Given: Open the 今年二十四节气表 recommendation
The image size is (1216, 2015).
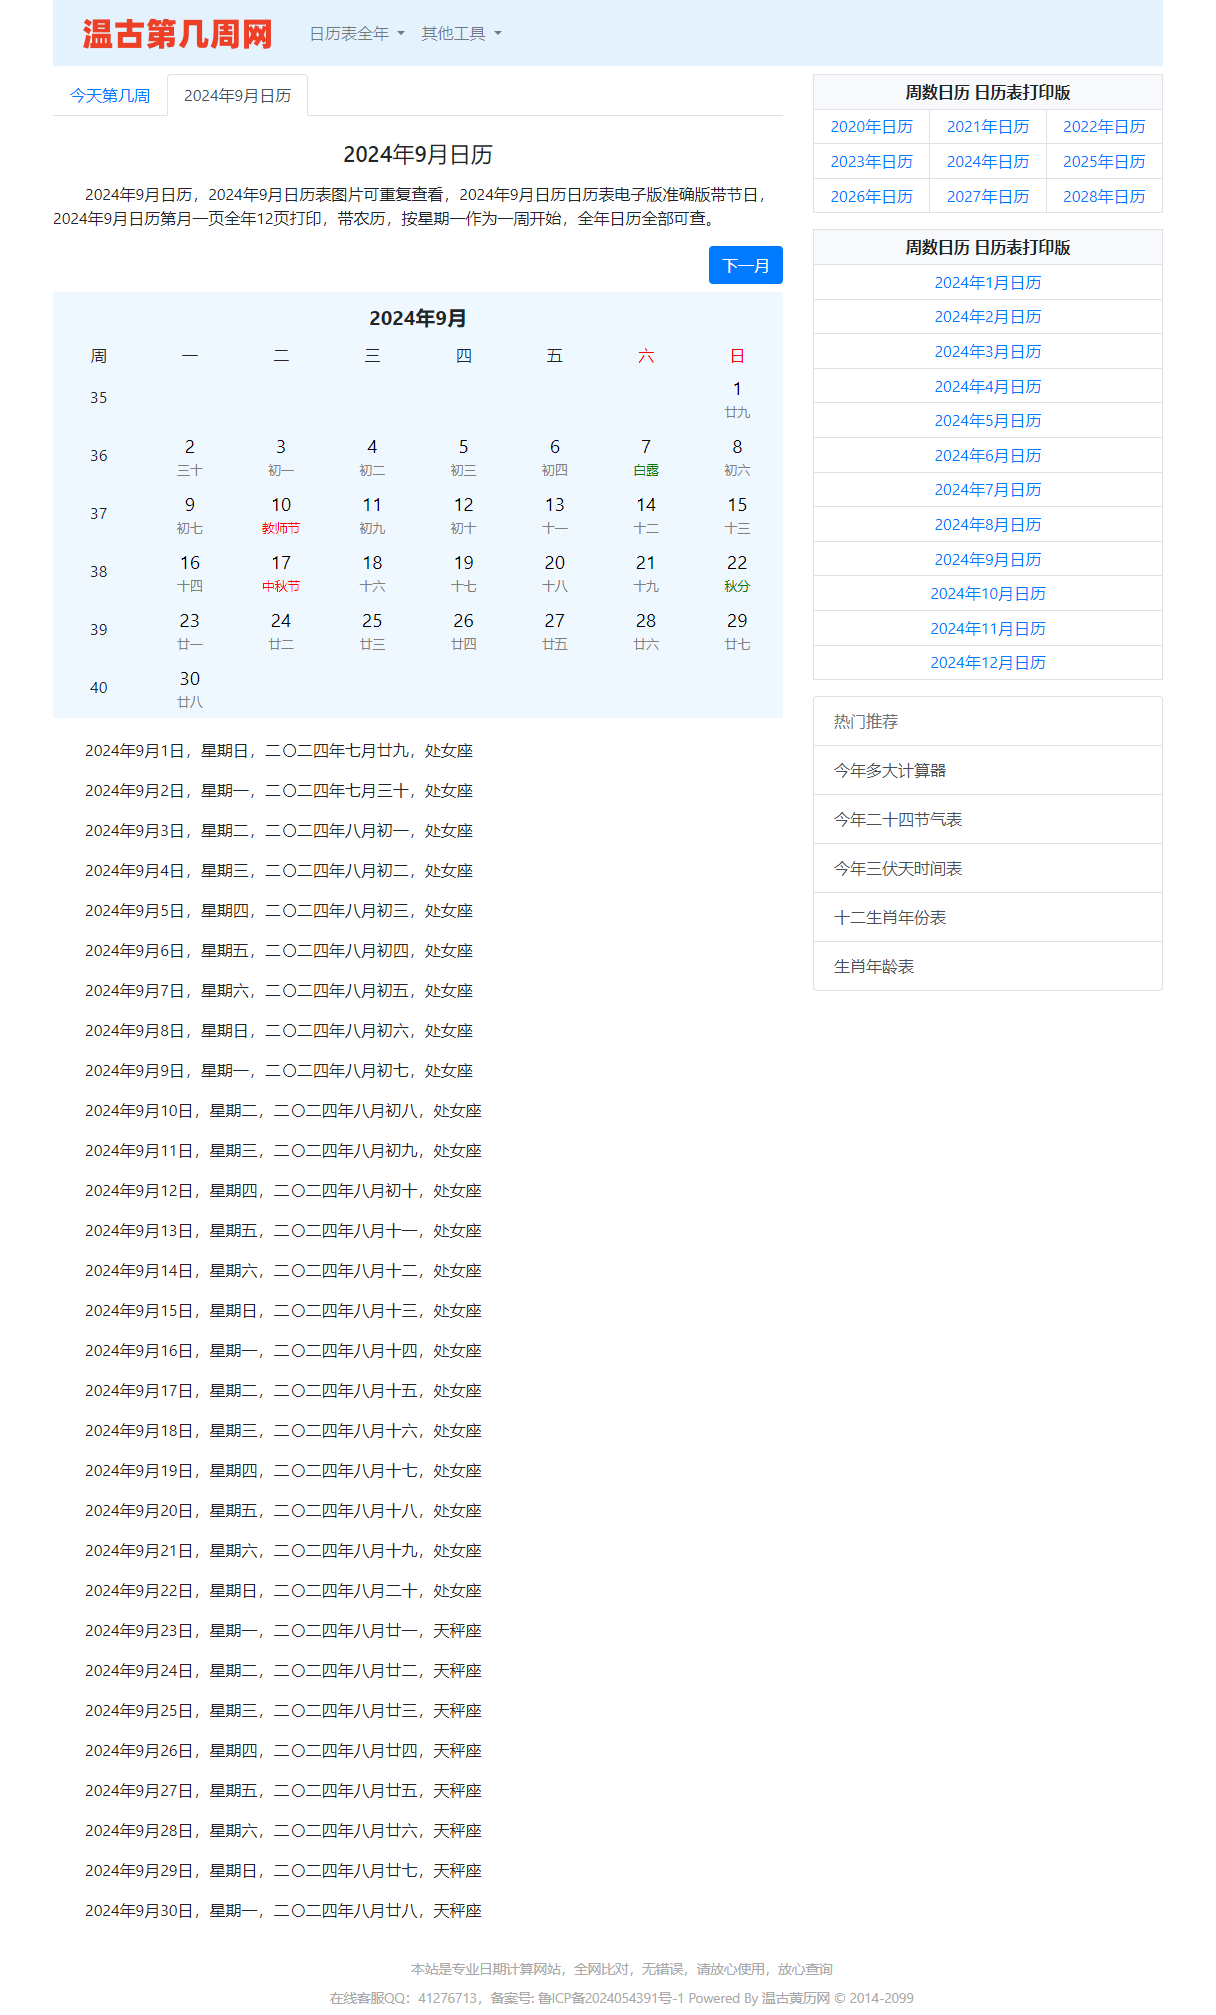Looking at the screenshot, I should (x=897, y=820).
